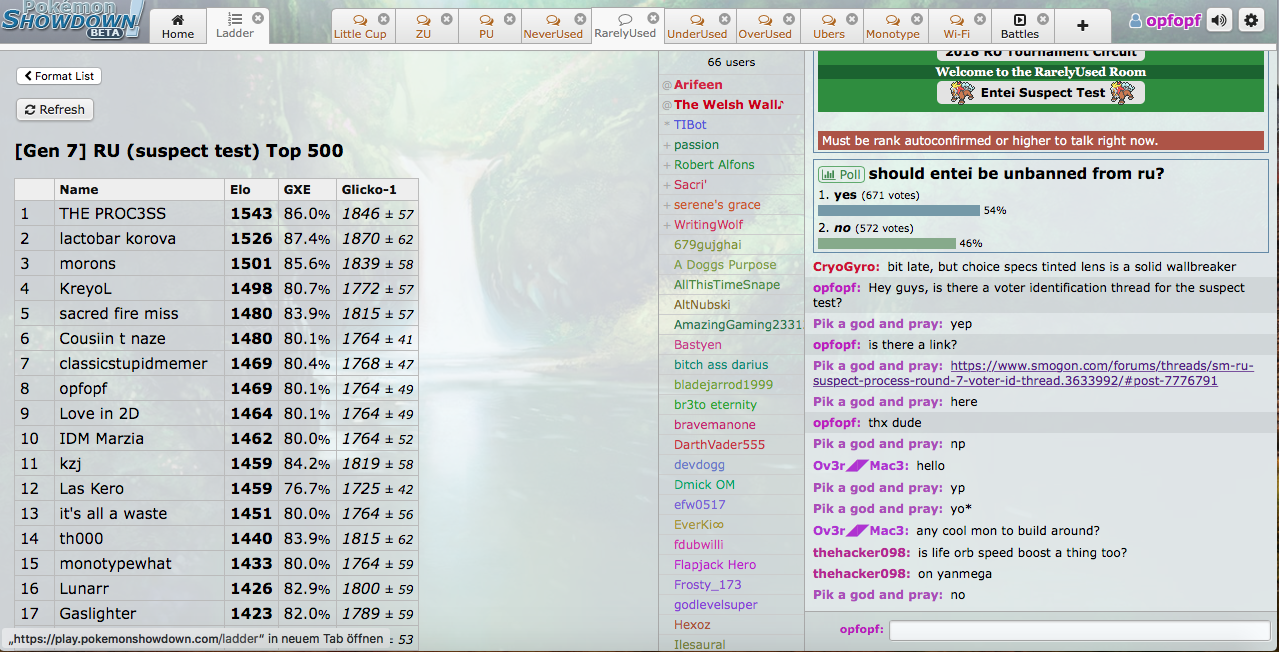This screenshot has height=652, width=1279.
Task: Close the Ladder tab
Action: coord(258,18)
